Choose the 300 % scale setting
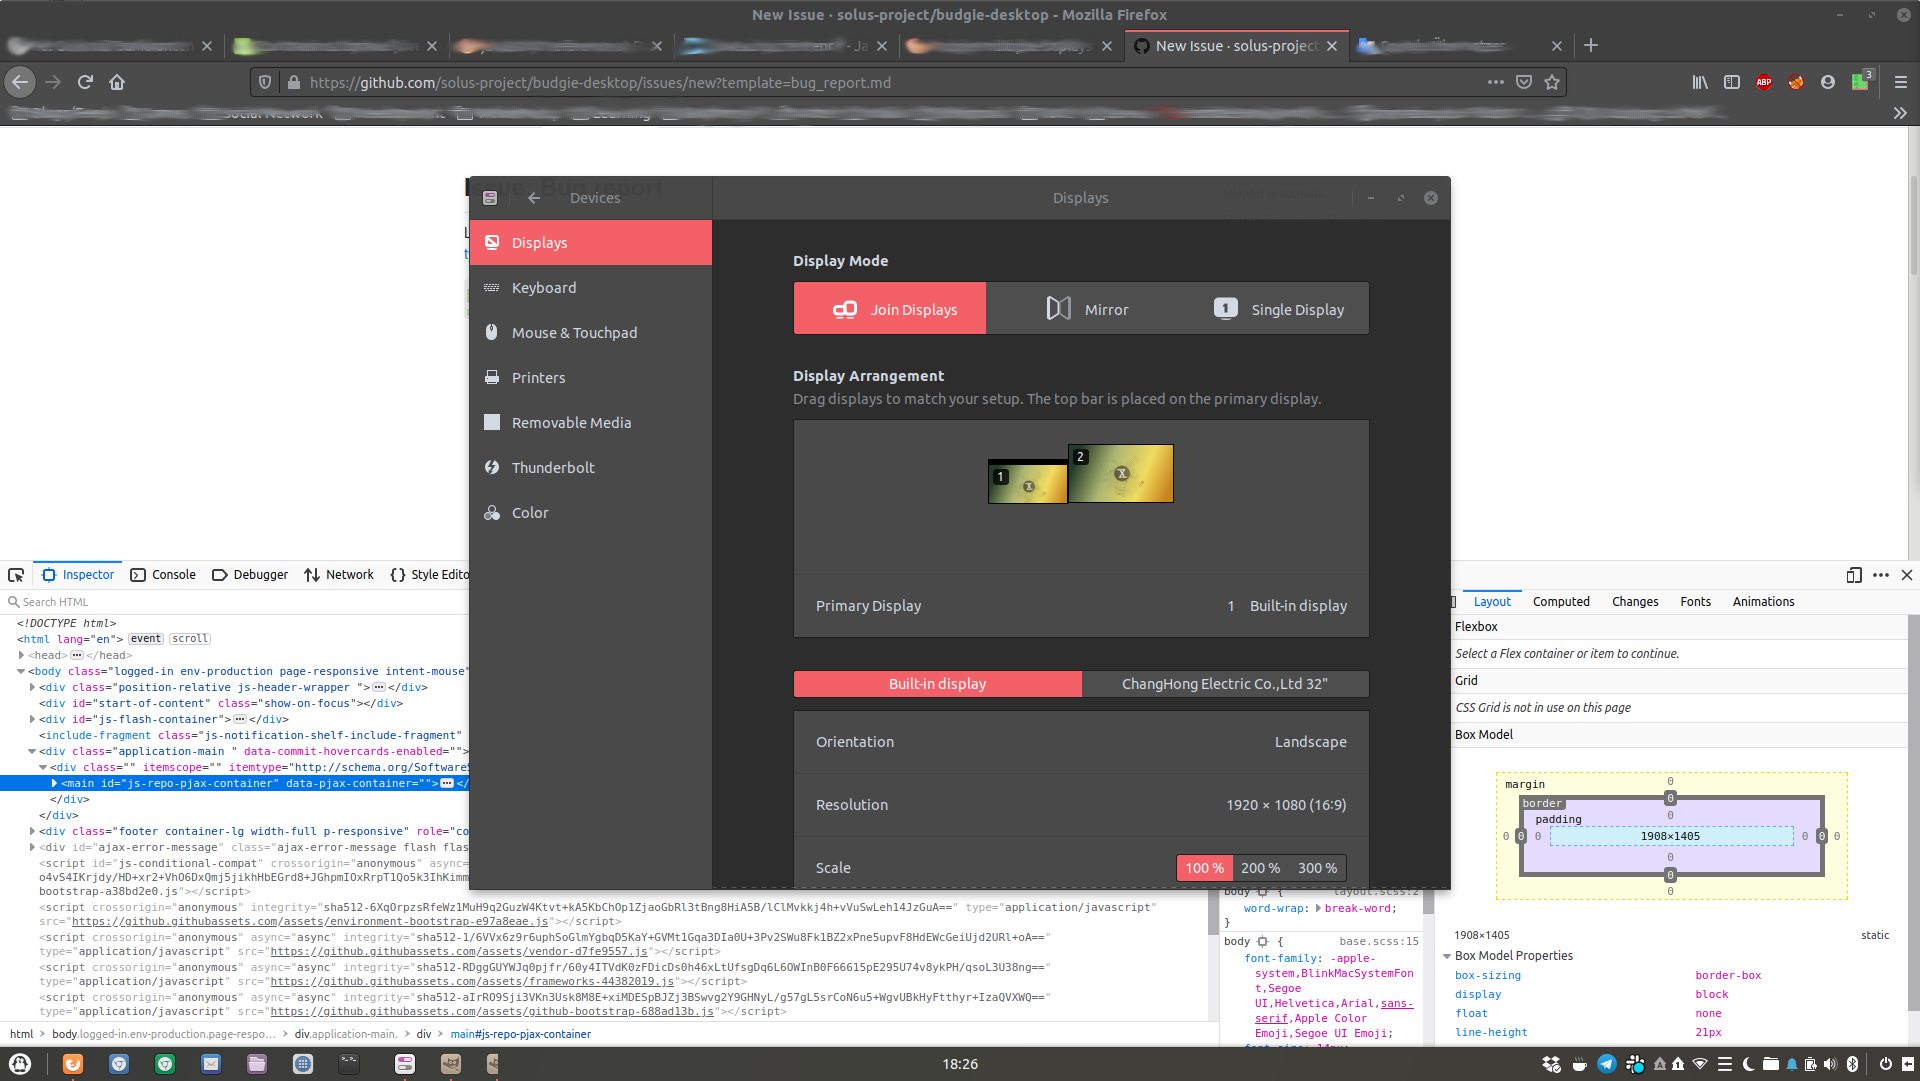This screenshot has height=1081, width=1920. [1317, 867]
